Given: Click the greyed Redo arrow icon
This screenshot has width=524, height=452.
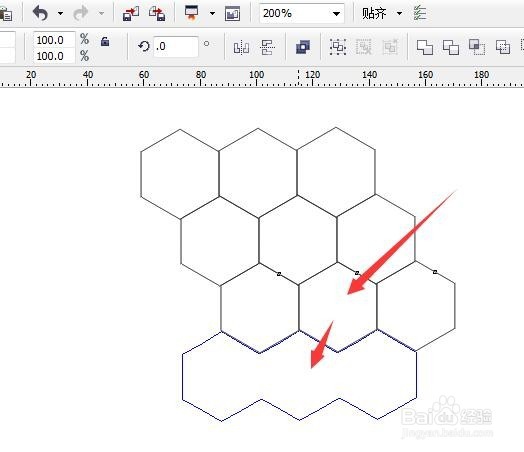Looking at the screenshot, I should tap(81, 14).
